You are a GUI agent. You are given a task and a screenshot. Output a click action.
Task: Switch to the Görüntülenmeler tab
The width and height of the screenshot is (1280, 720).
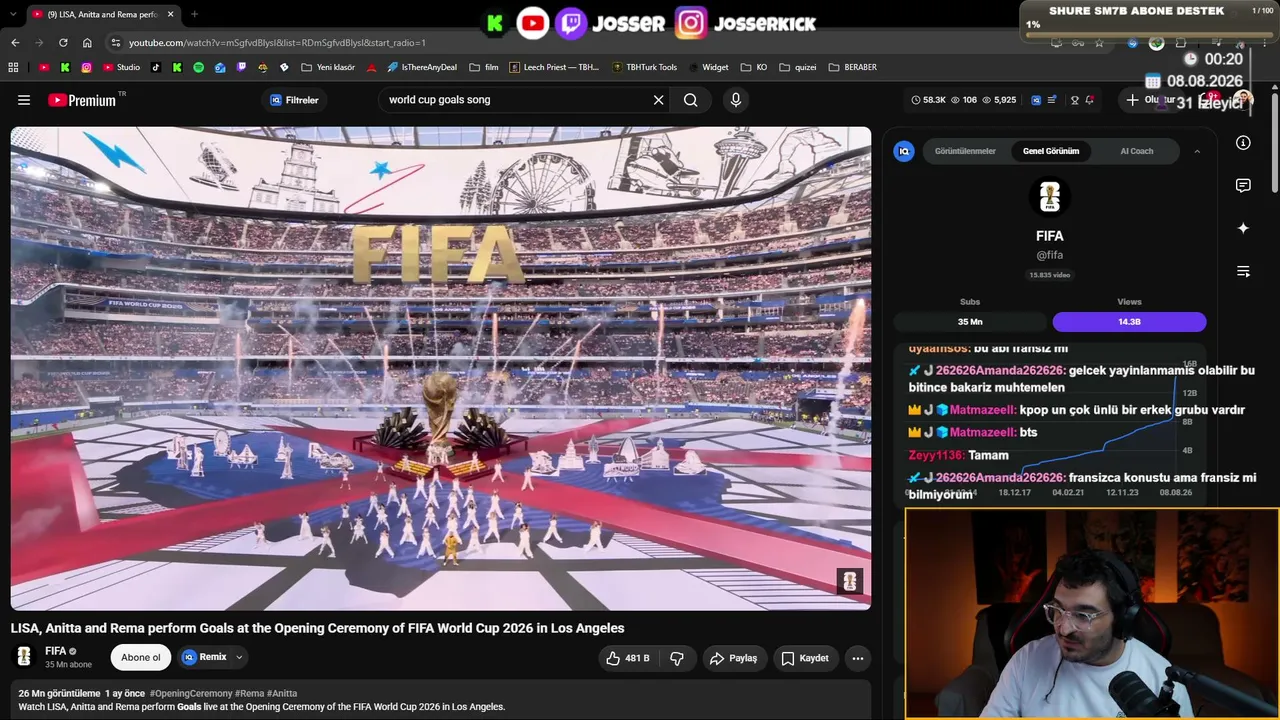[965, 151]
